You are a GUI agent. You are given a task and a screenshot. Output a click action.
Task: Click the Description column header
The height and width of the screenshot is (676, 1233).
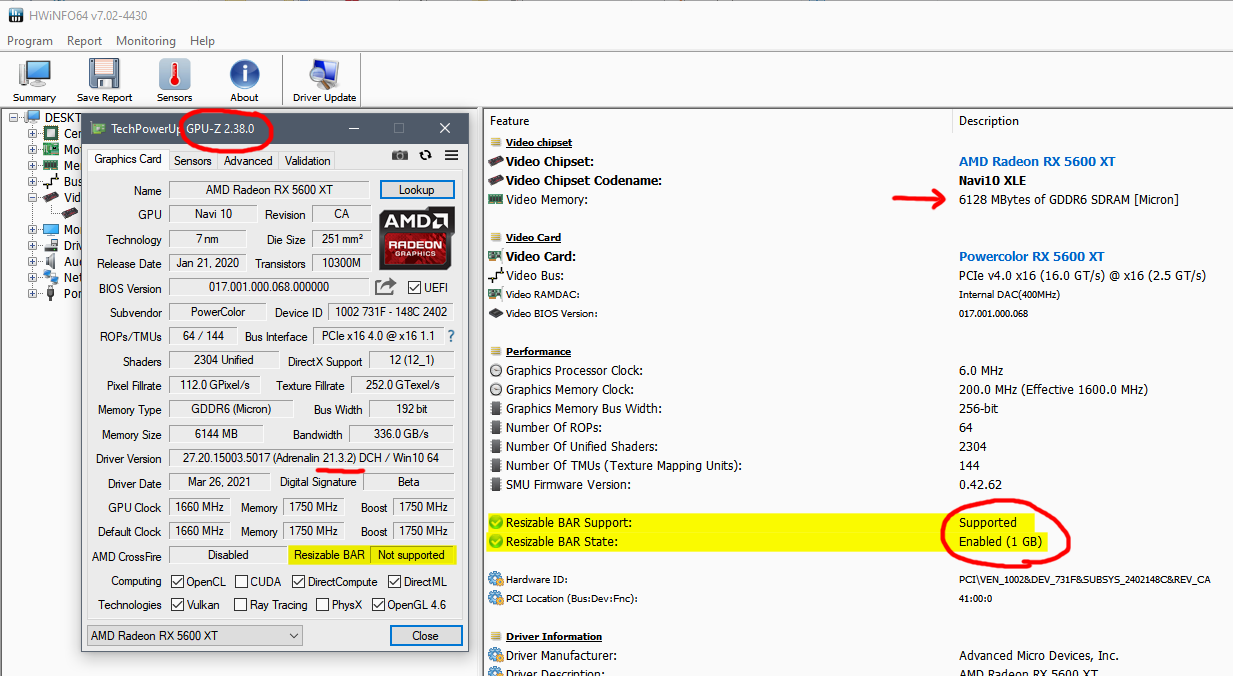(989, 121)
